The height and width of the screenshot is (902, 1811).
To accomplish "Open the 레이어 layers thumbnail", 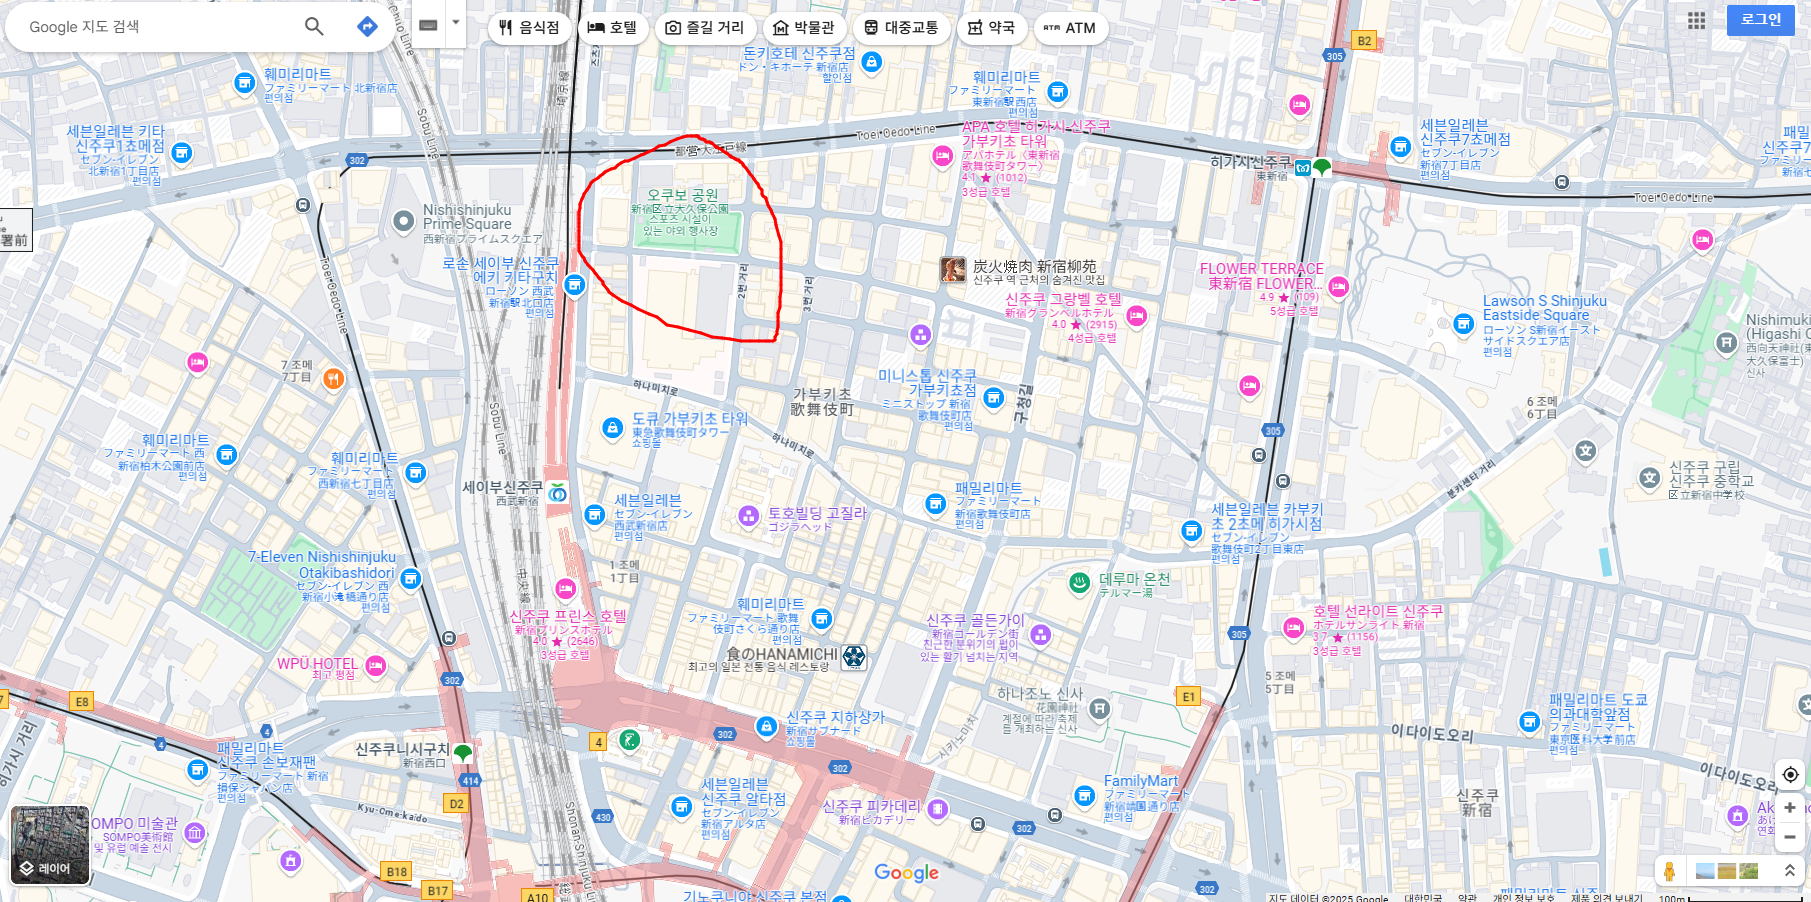I will (50, 845).
